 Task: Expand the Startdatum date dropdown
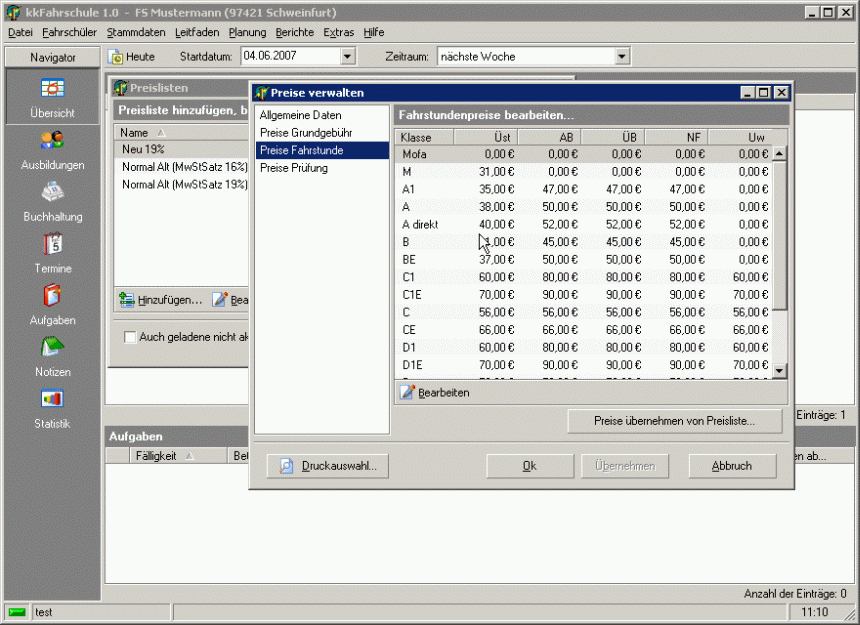348,57
